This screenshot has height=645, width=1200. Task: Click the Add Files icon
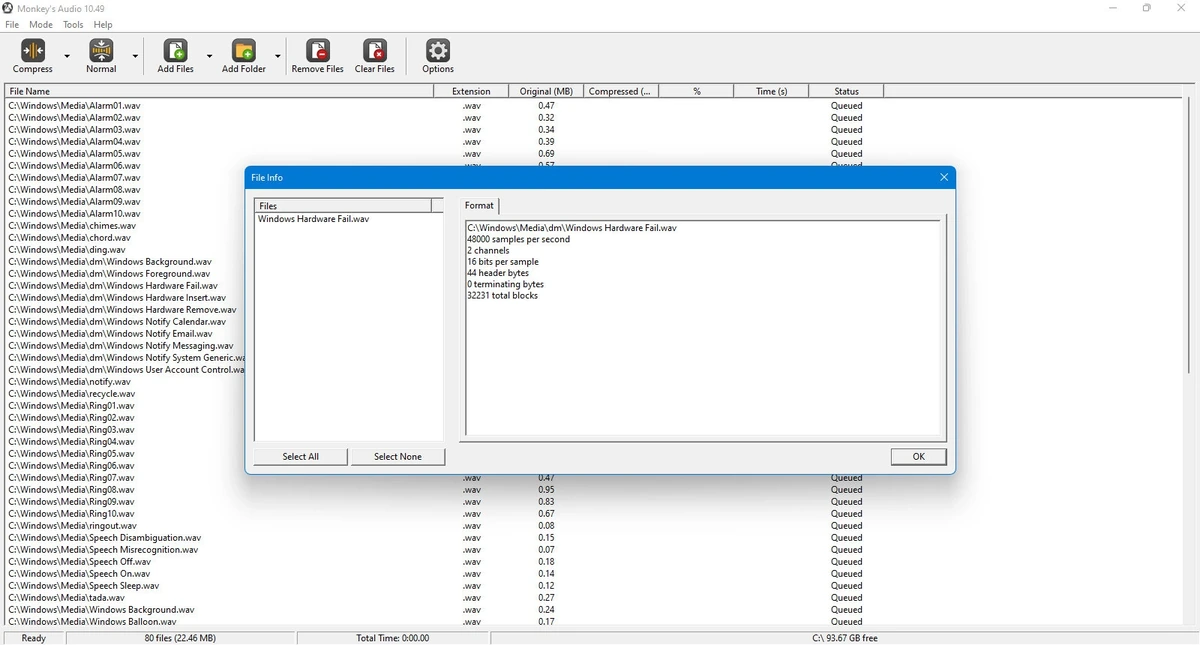click(175, 50)
